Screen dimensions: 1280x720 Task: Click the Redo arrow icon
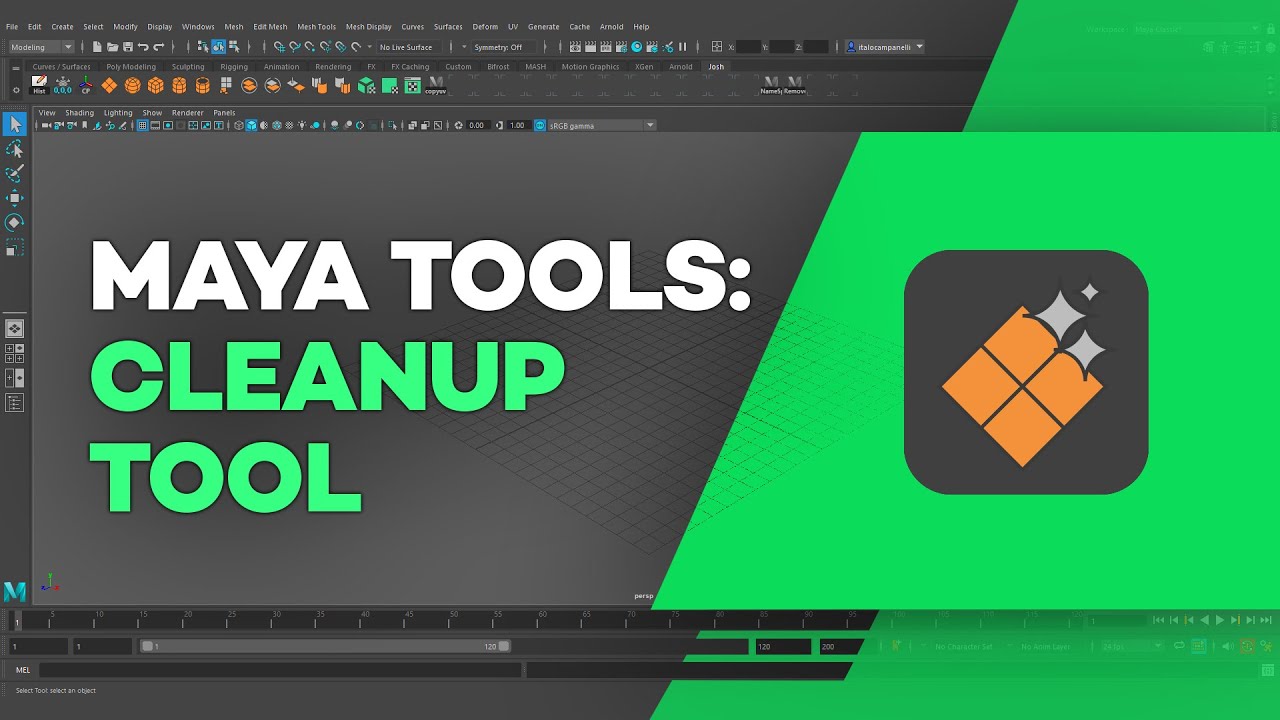click(158, 47)
